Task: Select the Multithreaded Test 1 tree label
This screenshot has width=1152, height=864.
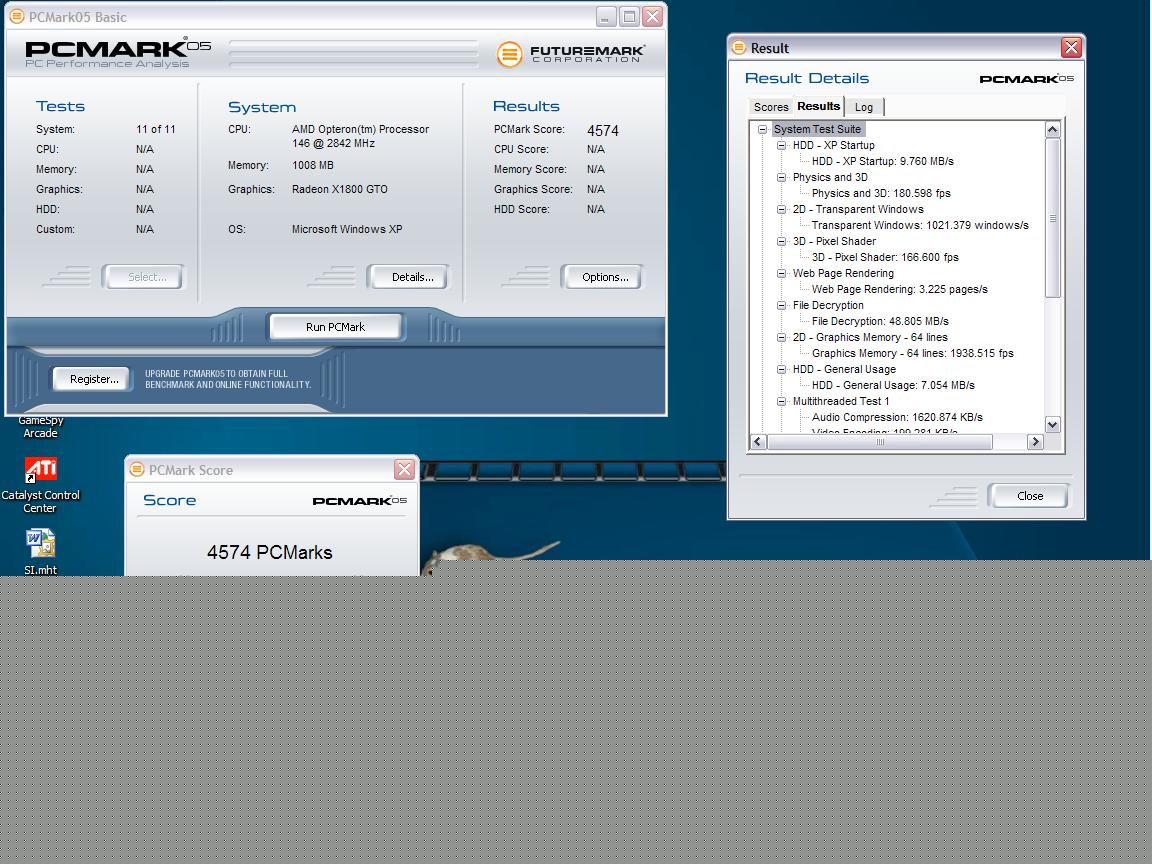Action: point(840,401)
